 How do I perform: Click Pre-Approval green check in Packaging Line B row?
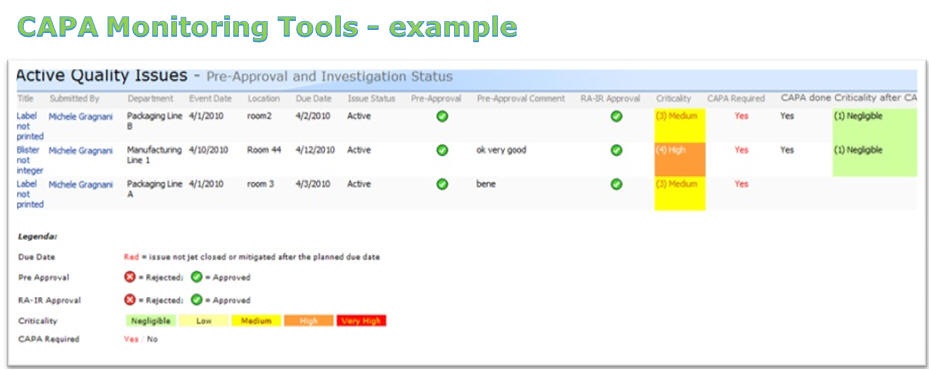[442, 116]
